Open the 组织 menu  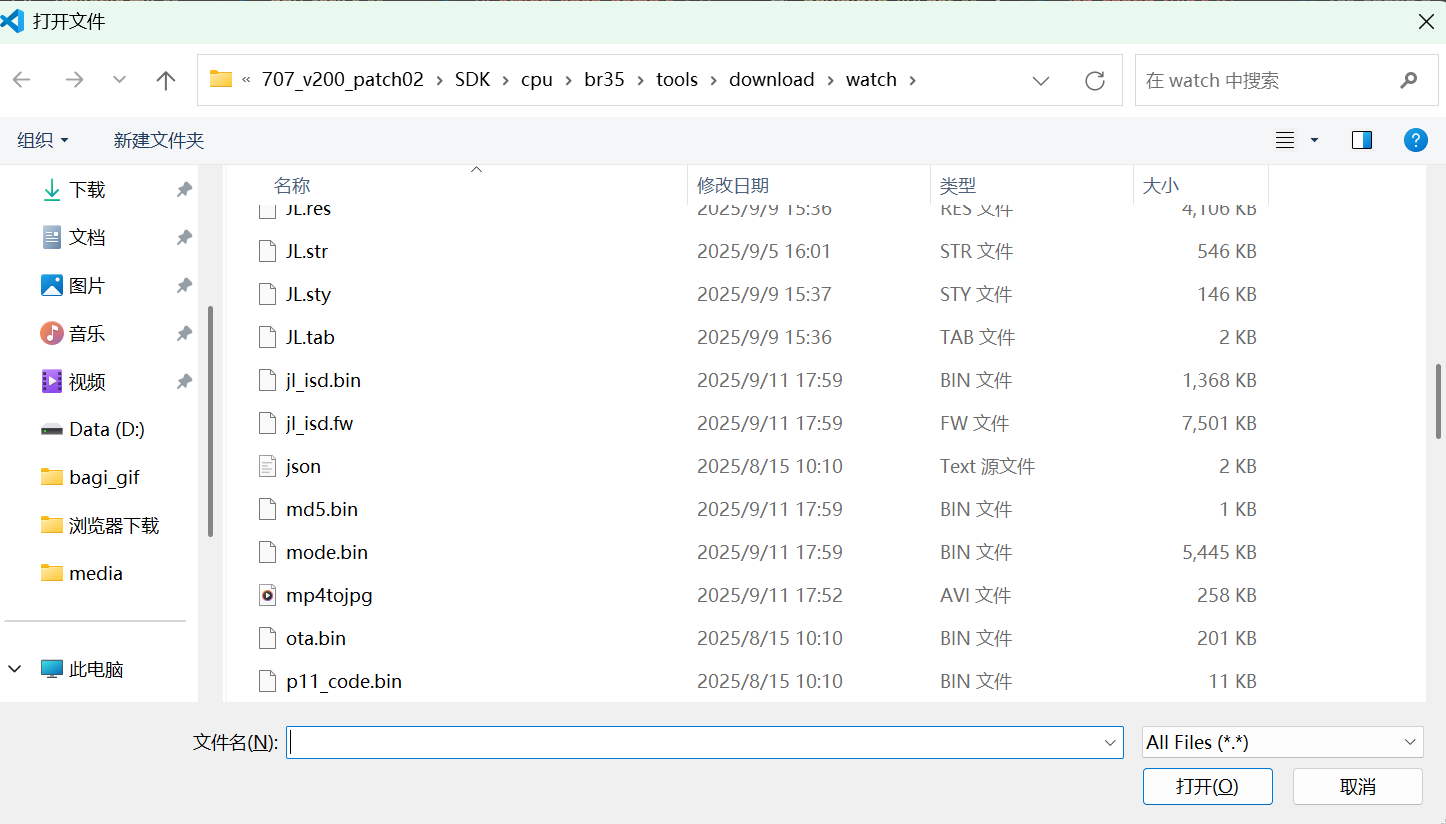(x=43, y=140)
